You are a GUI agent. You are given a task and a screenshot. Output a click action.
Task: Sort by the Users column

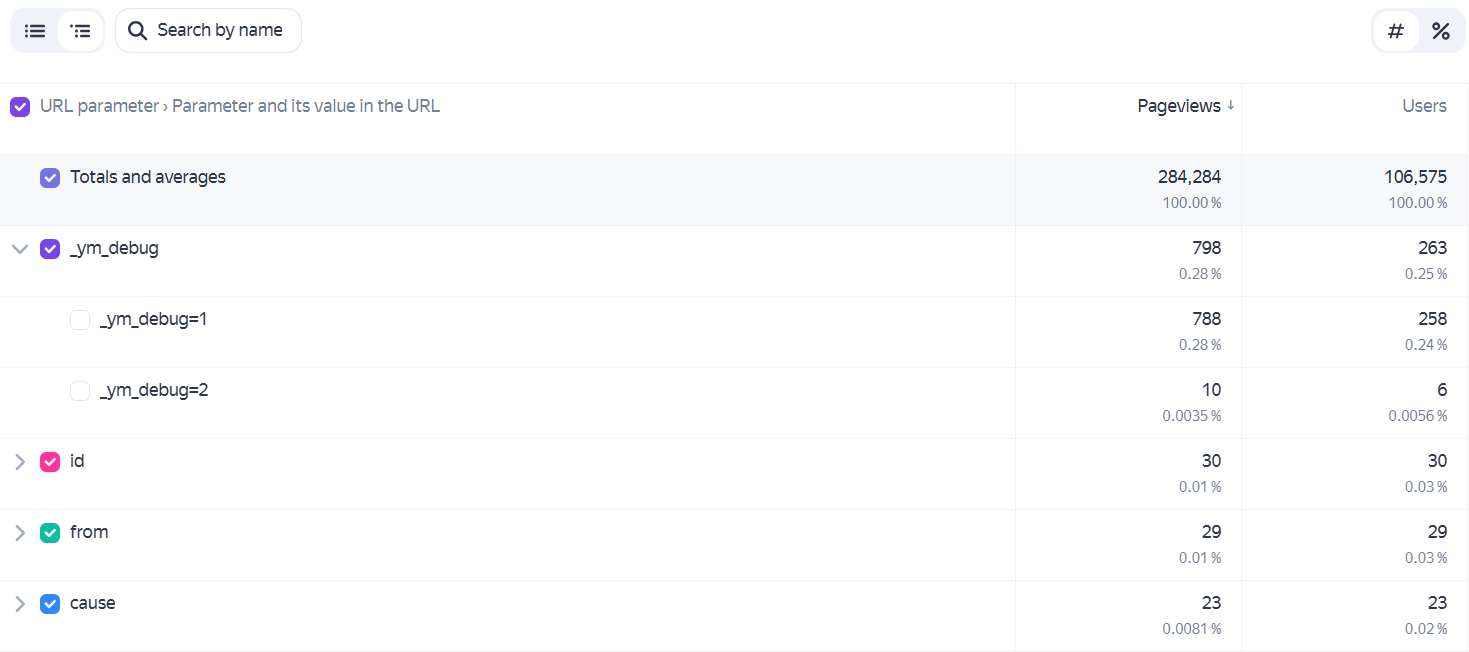(x=1424, y=106)
